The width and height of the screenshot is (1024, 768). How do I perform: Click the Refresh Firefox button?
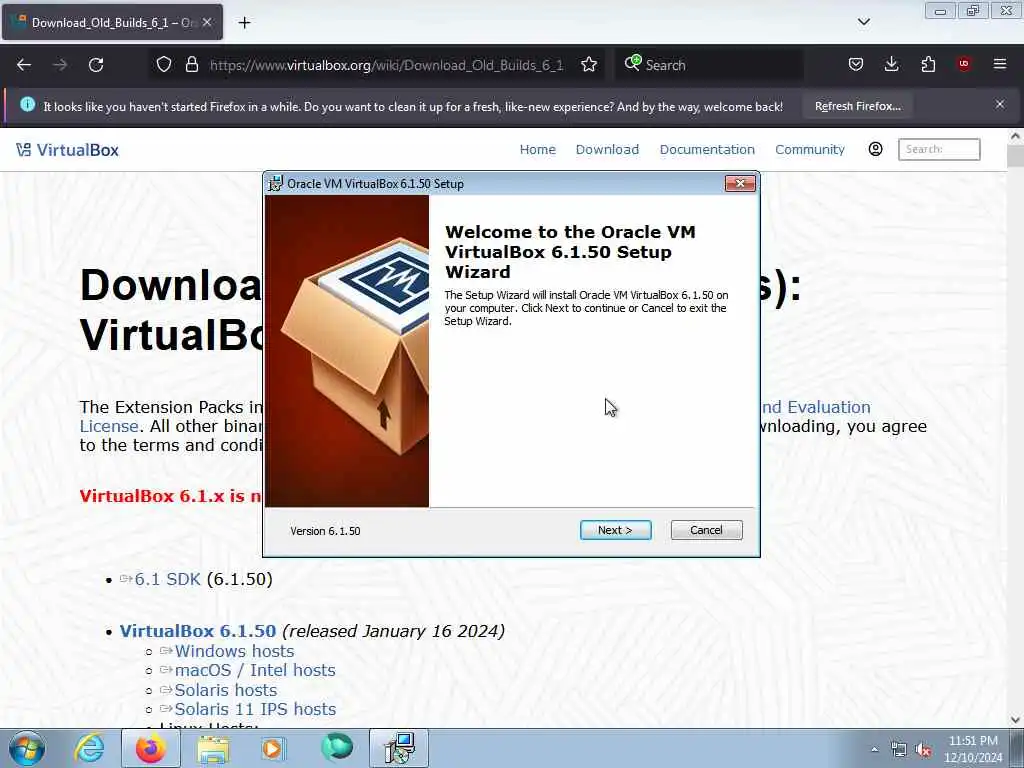857,106
